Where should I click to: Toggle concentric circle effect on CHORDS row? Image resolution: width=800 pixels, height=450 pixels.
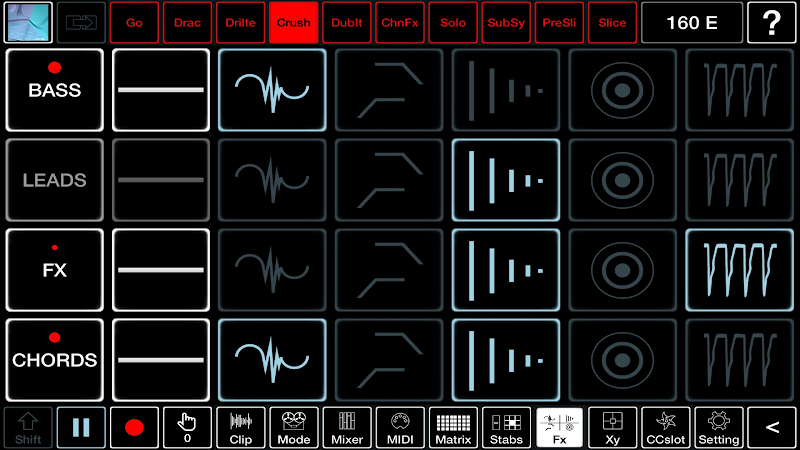tap(622, 360)
